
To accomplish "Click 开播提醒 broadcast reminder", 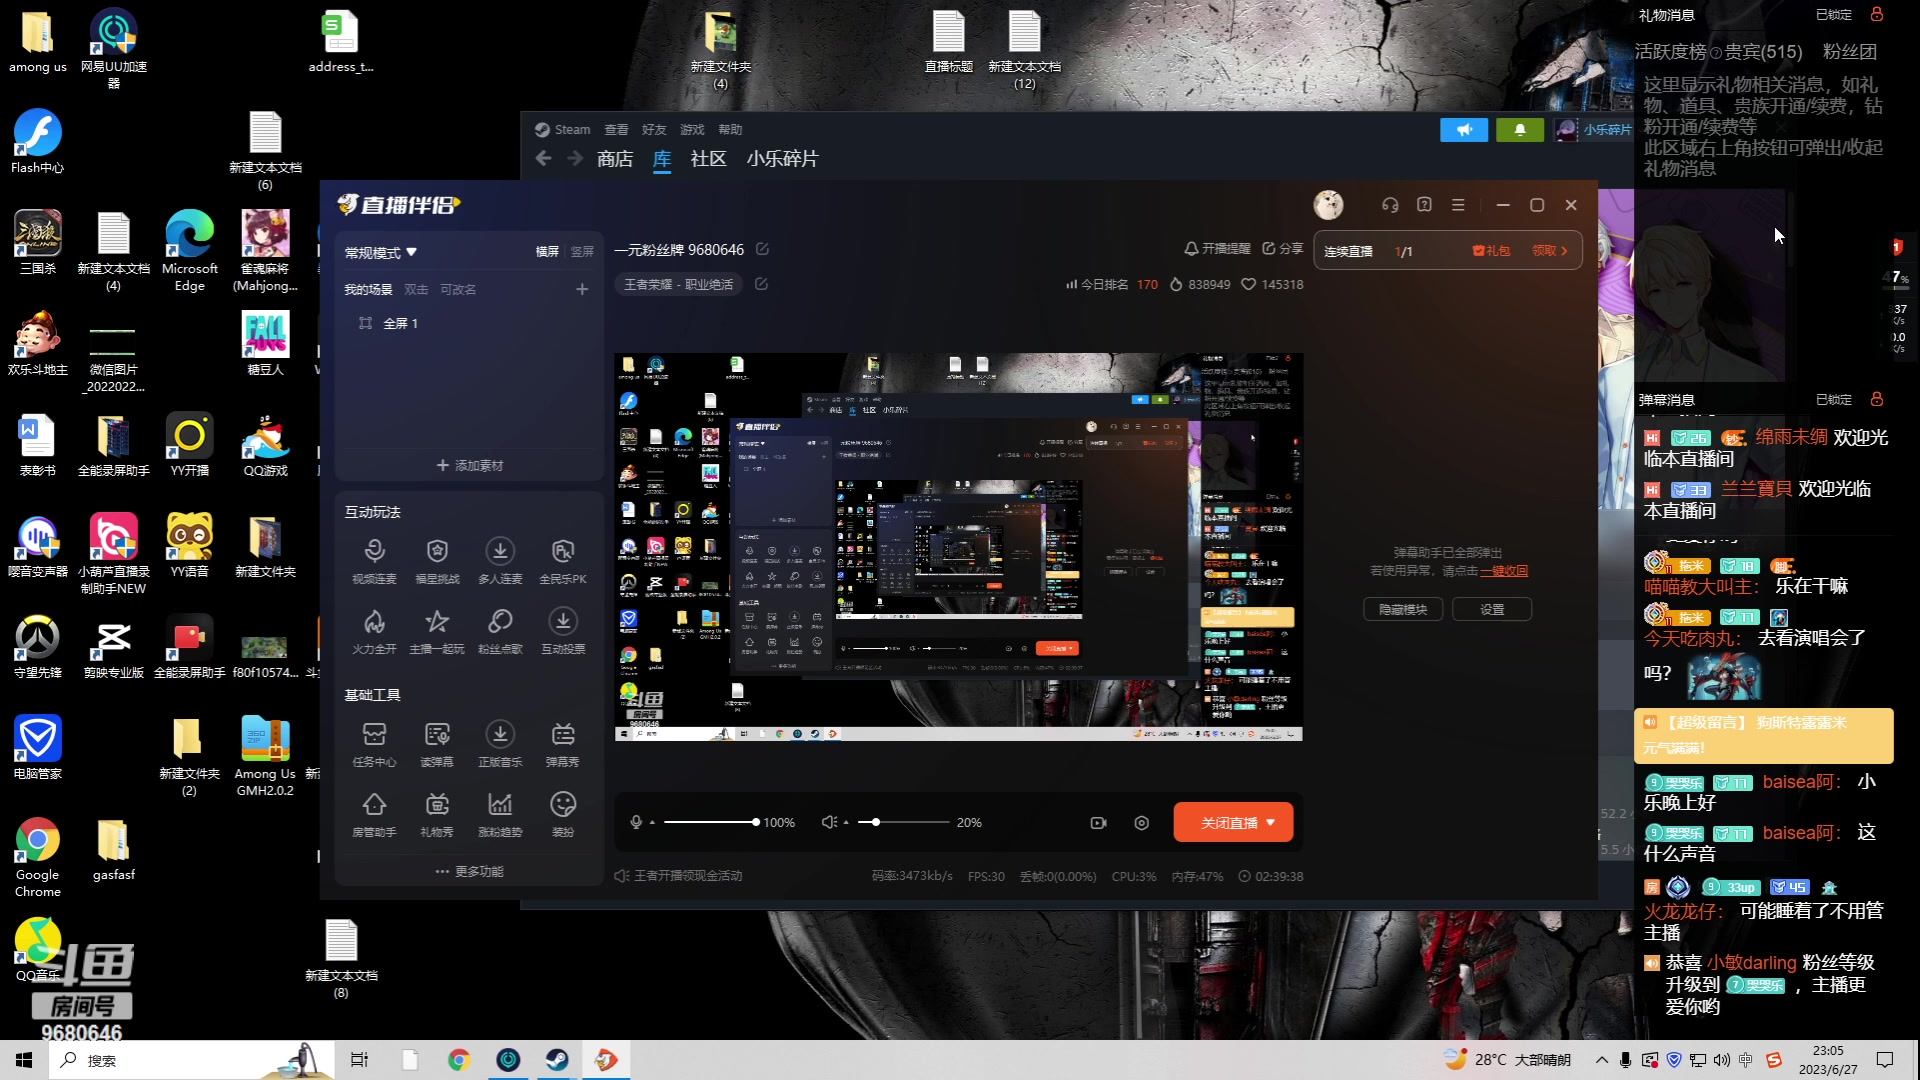I will pos(1217,248).
